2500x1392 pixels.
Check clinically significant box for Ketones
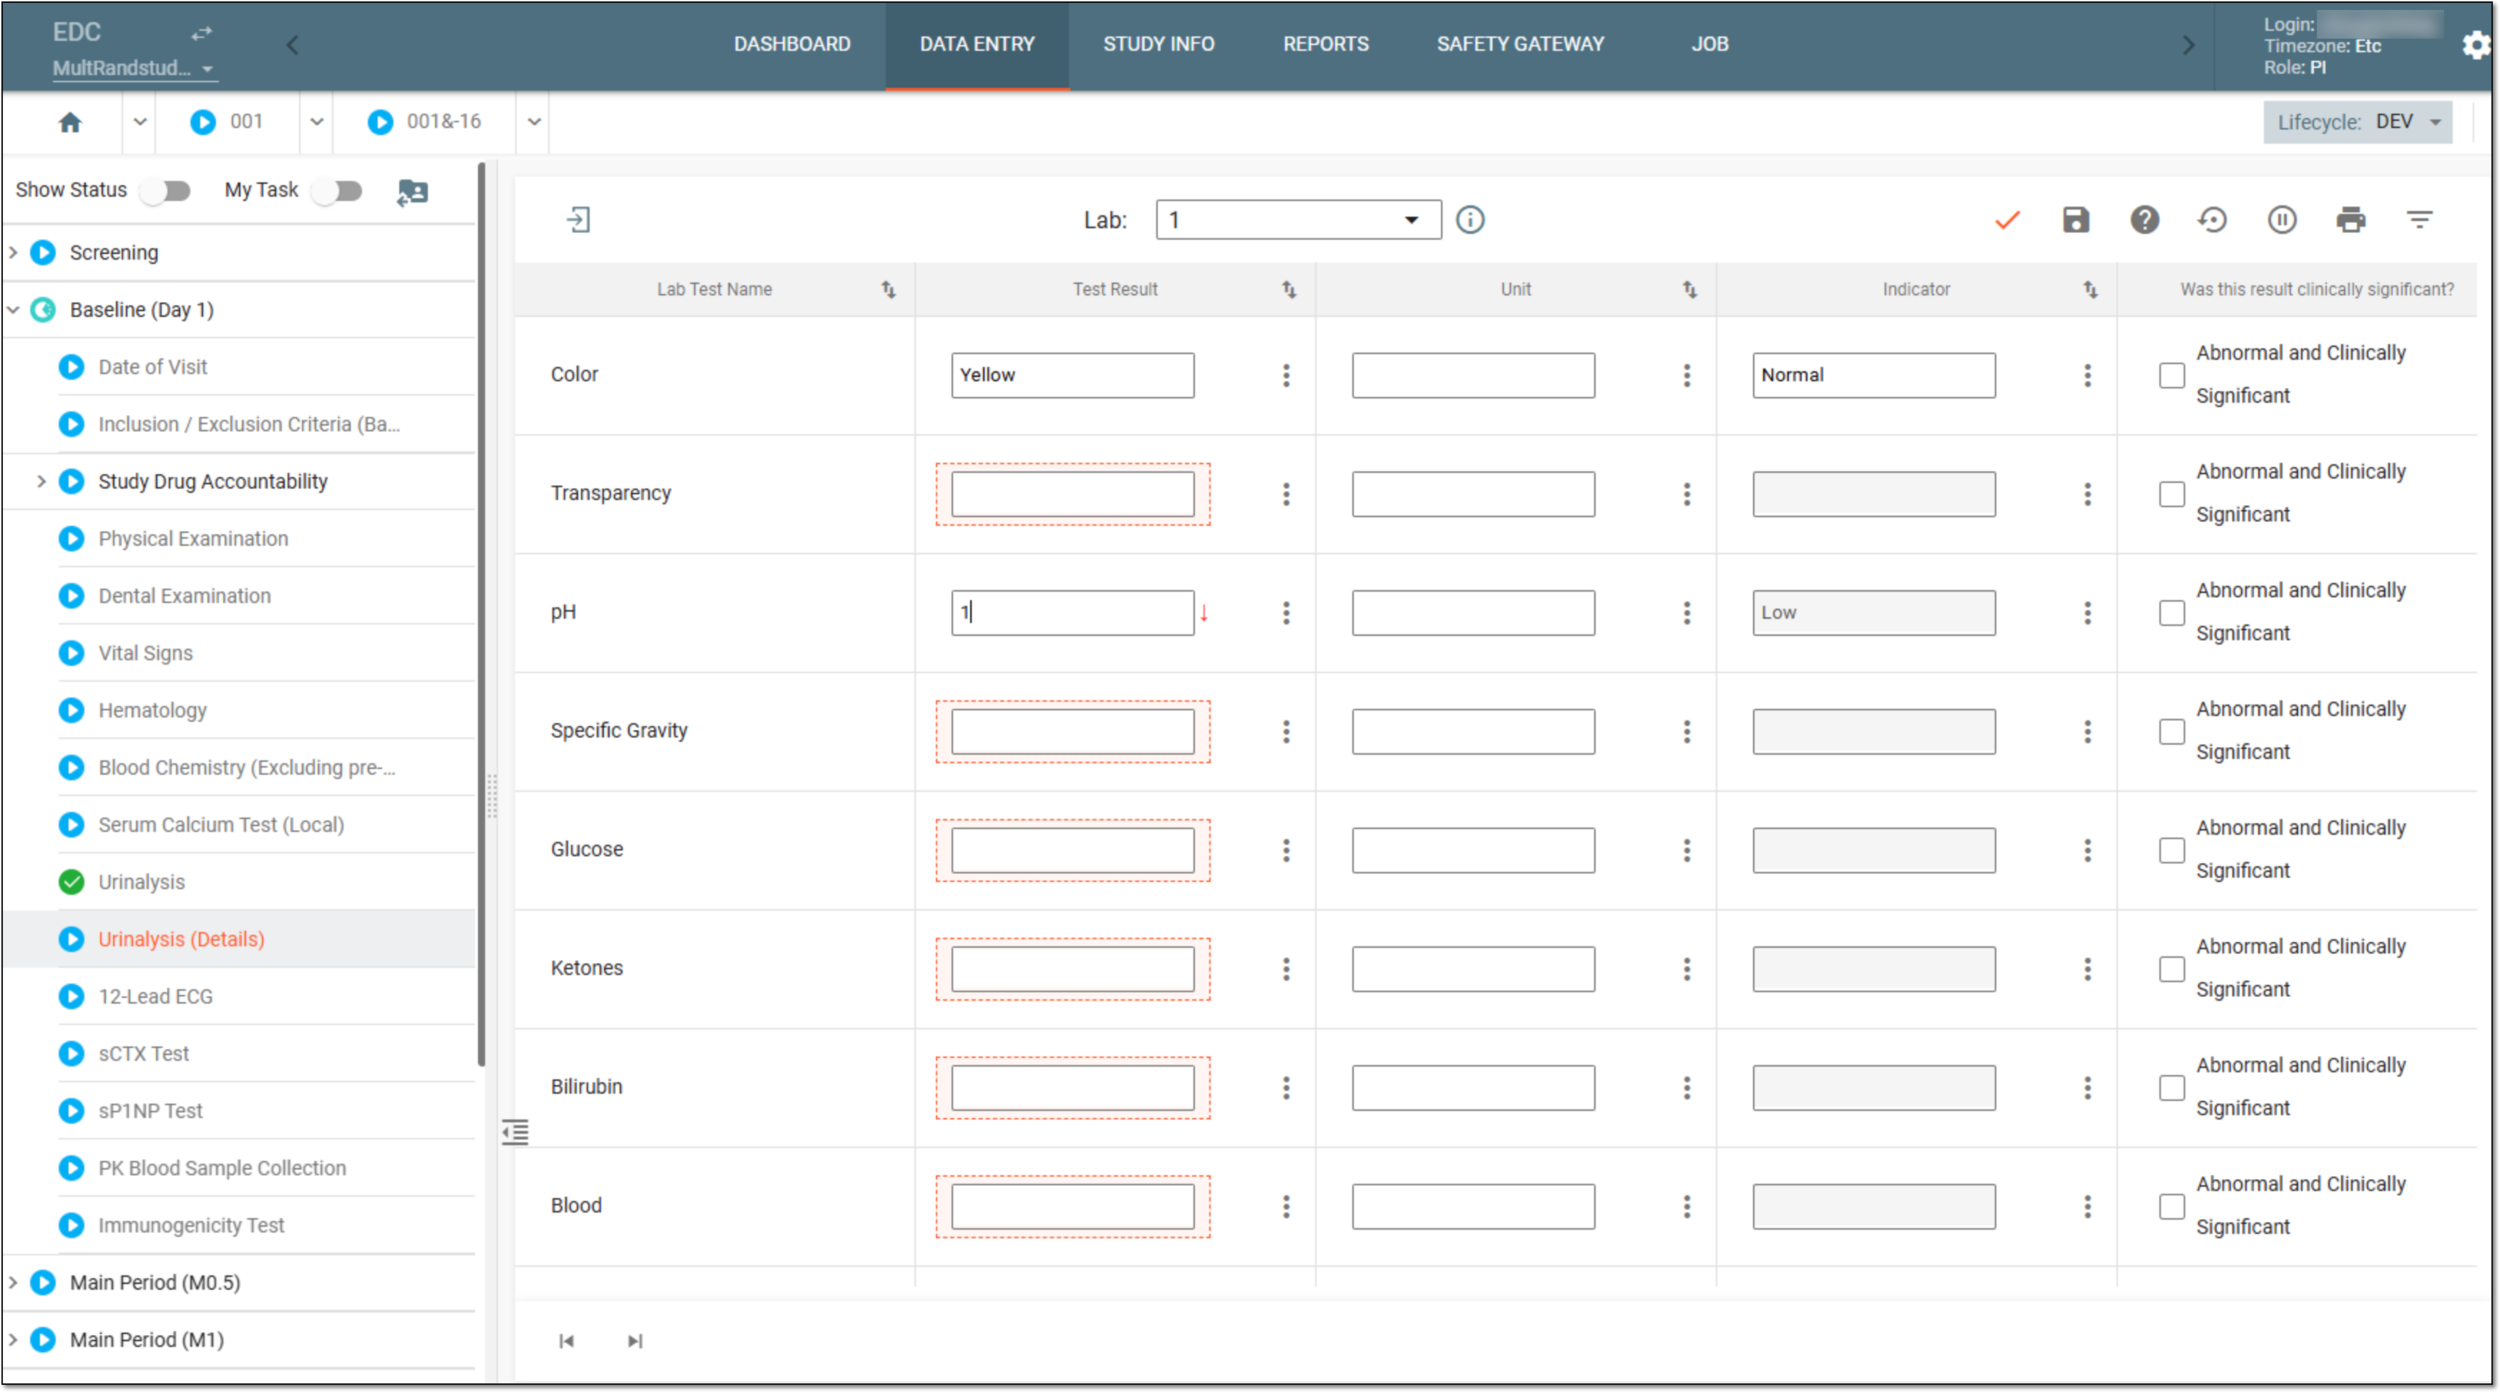(x=2171, y=969)
